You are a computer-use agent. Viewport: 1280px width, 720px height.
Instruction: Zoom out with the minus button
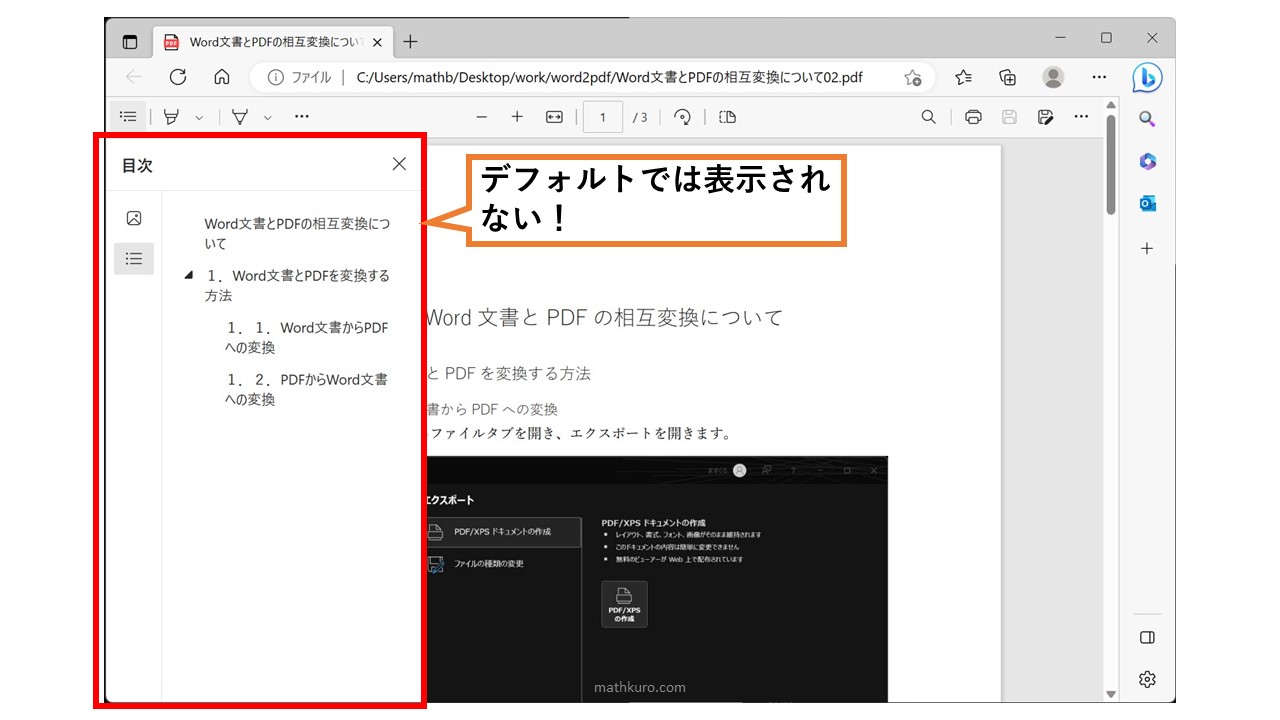point(481,117)
